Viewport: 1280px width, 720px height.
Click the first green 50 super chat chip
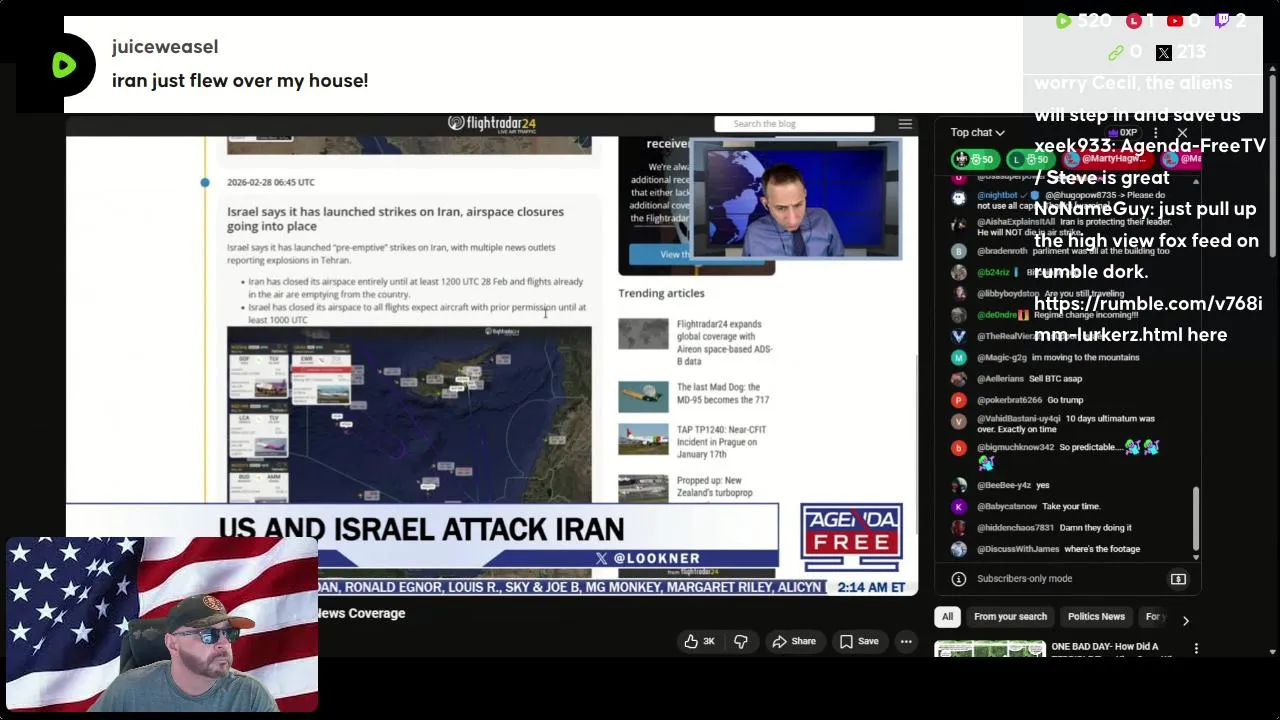[975, 159]
